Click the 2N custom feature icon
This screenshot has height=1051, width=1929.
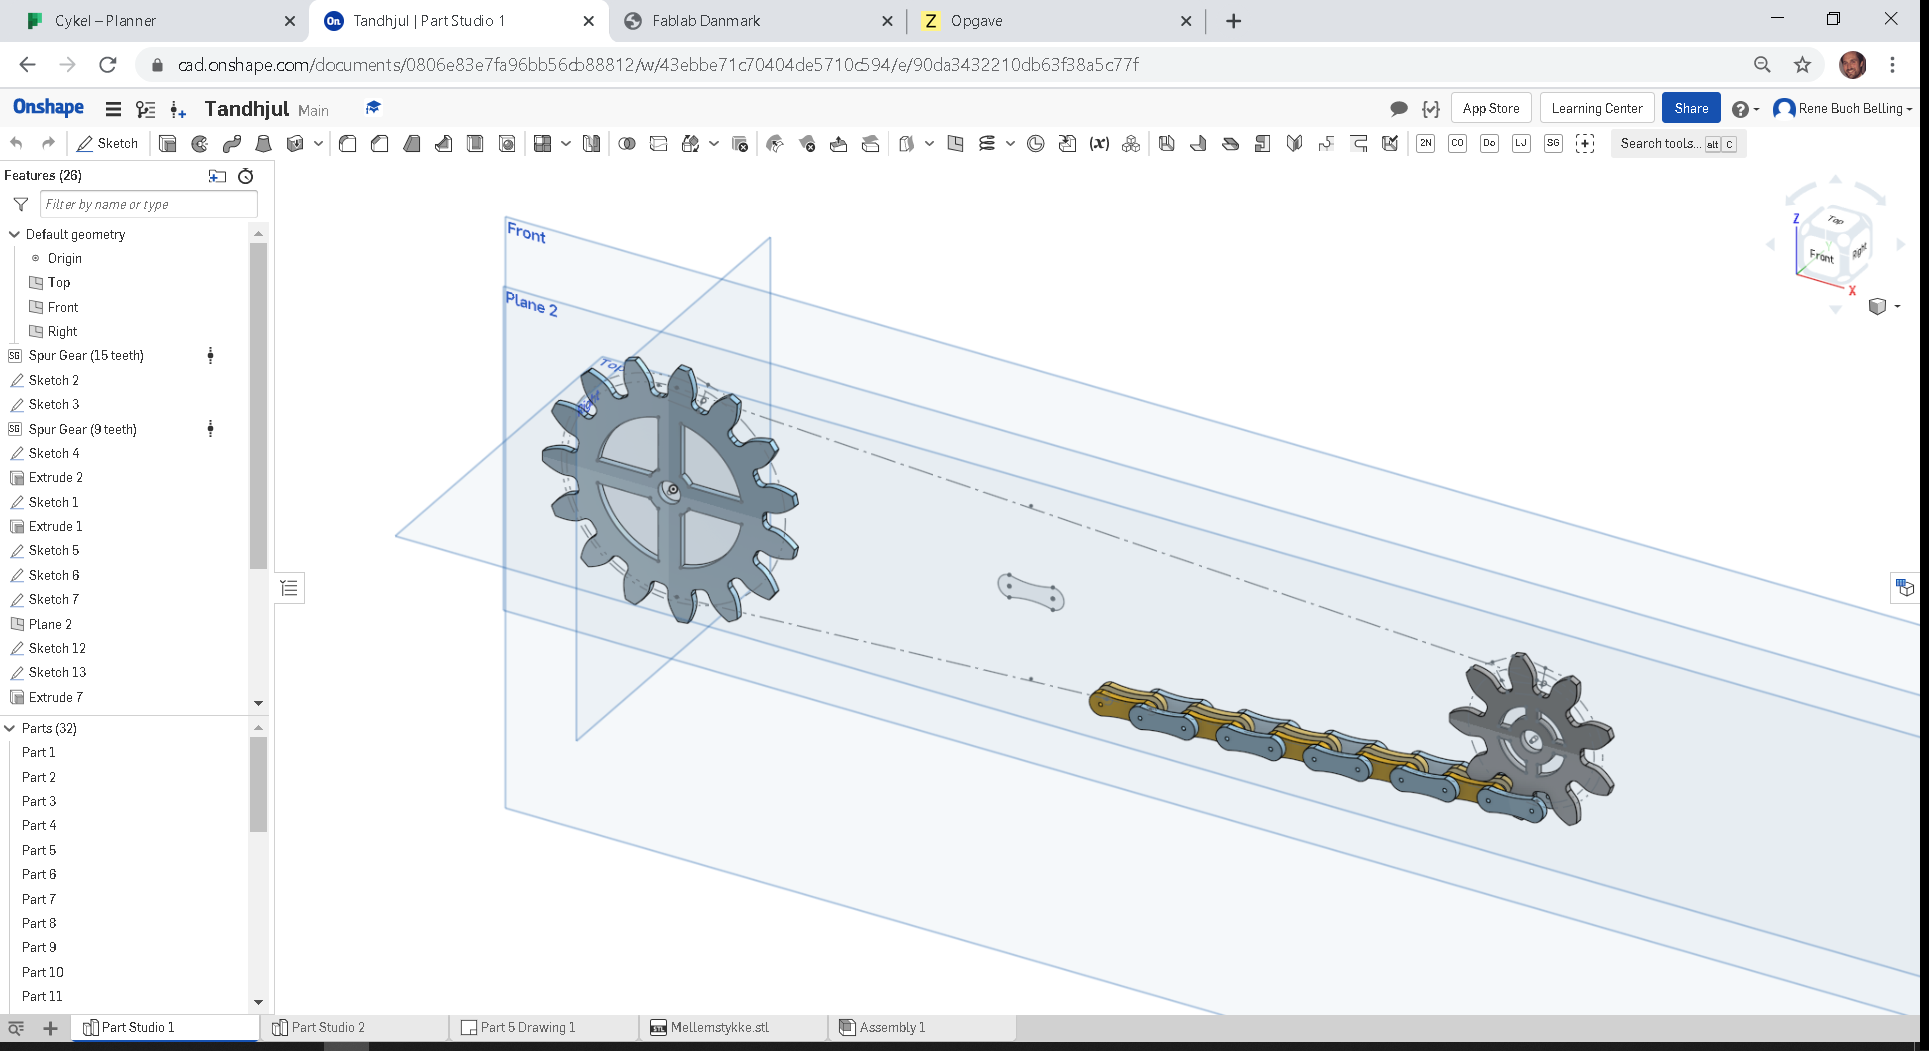point(1426,143)
